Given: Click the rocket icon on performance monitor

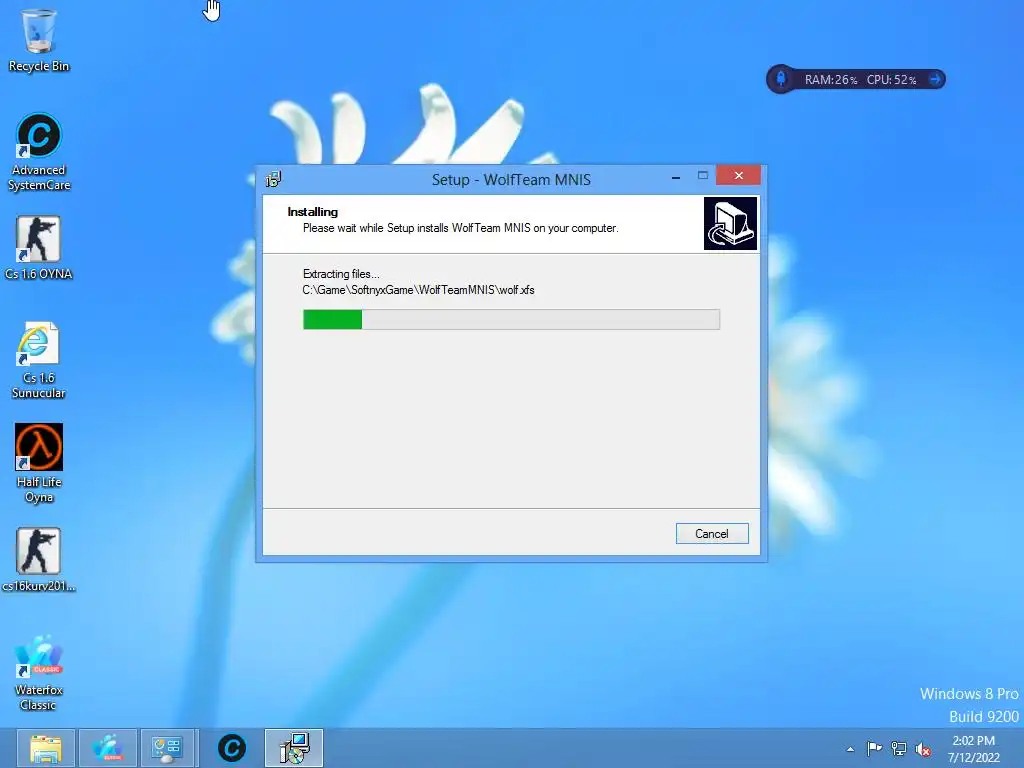Looking at the screenshot, I should pos(780,79).
